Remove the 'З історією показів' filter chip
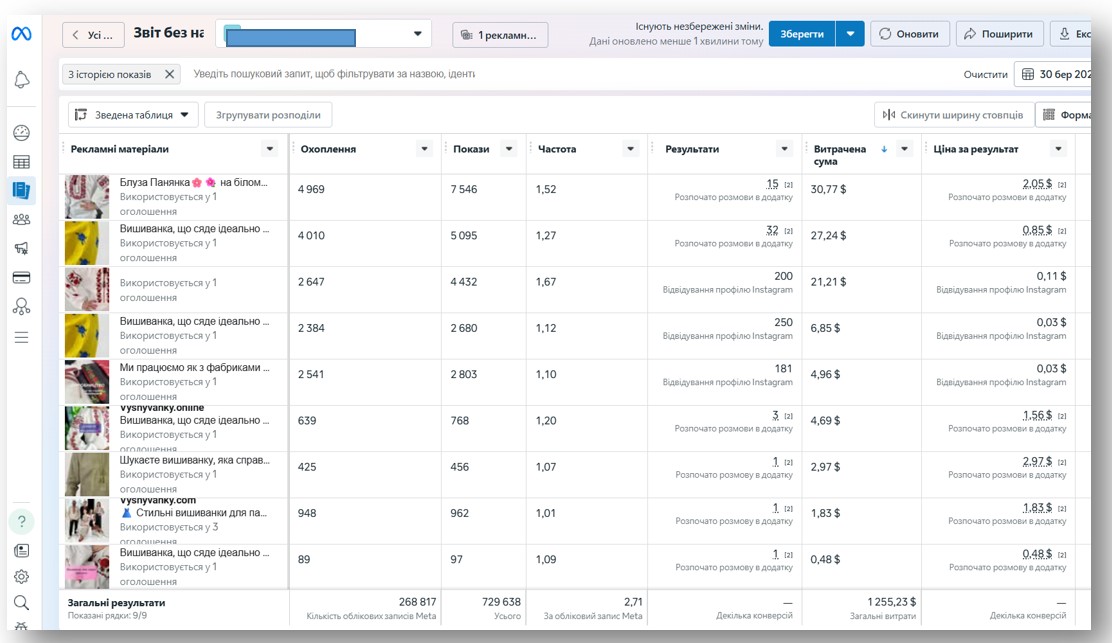This screenshot has width=1112, height=643. [169, 74]
